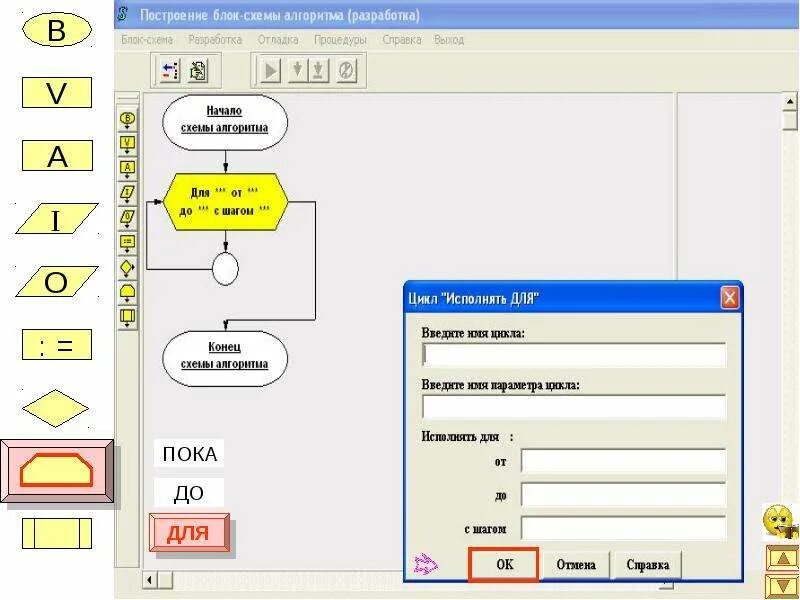800x600 pixels.
Task: Focus the loop name input field
Action: click(x=574, y=355)
